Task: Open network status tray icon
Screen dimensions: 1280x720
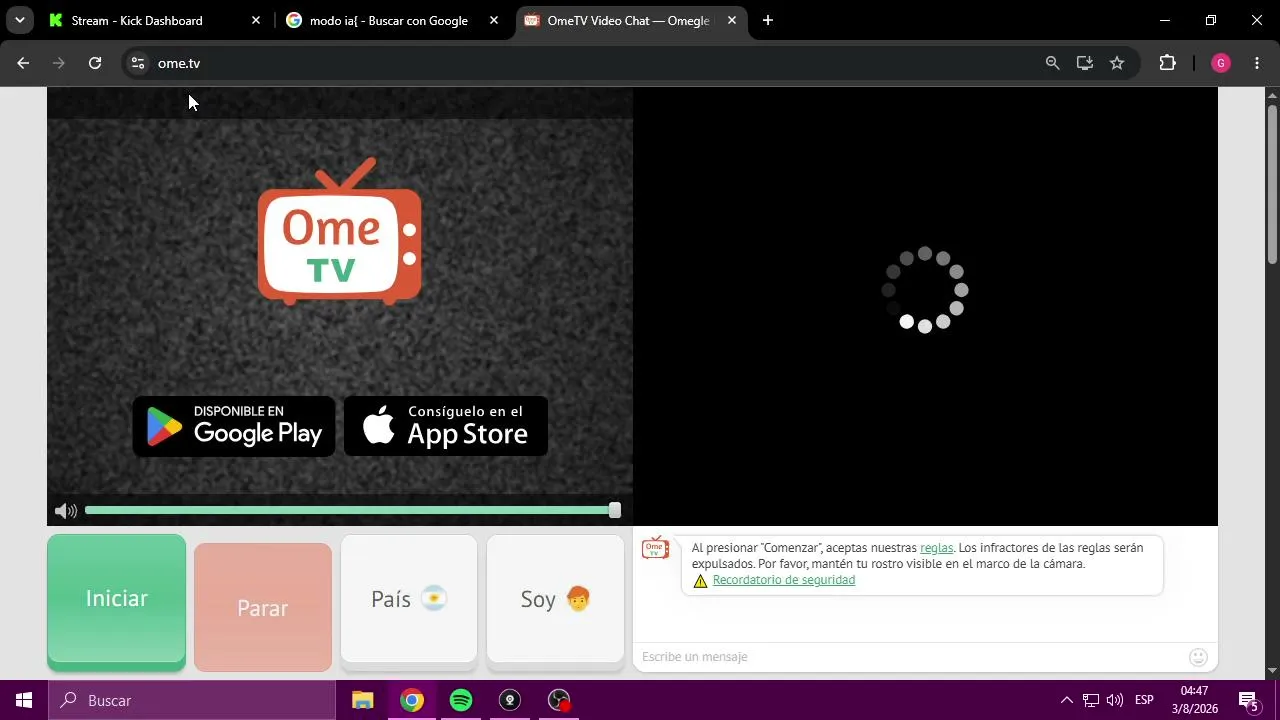Action: pyautogui.click(x=1091, y=700)
